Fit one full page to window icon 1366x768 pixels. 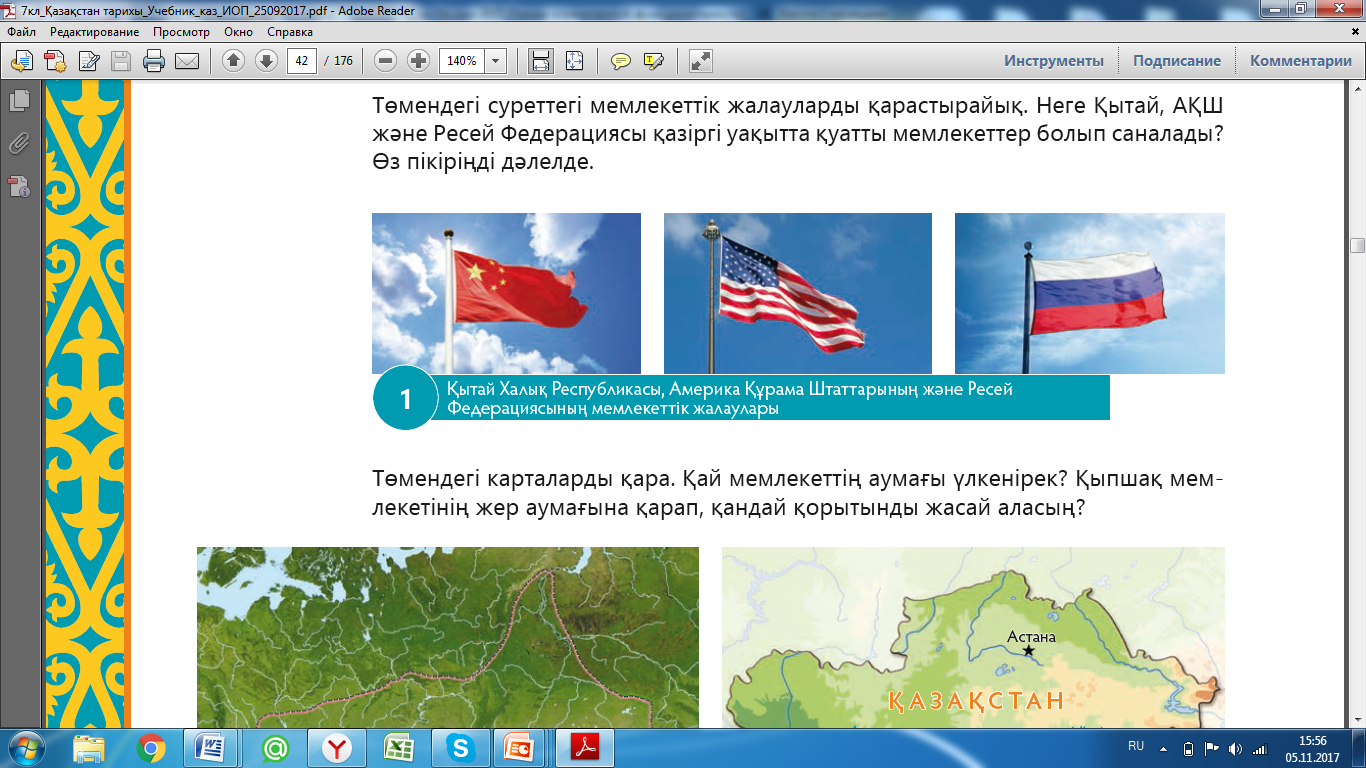pos(574,61)
